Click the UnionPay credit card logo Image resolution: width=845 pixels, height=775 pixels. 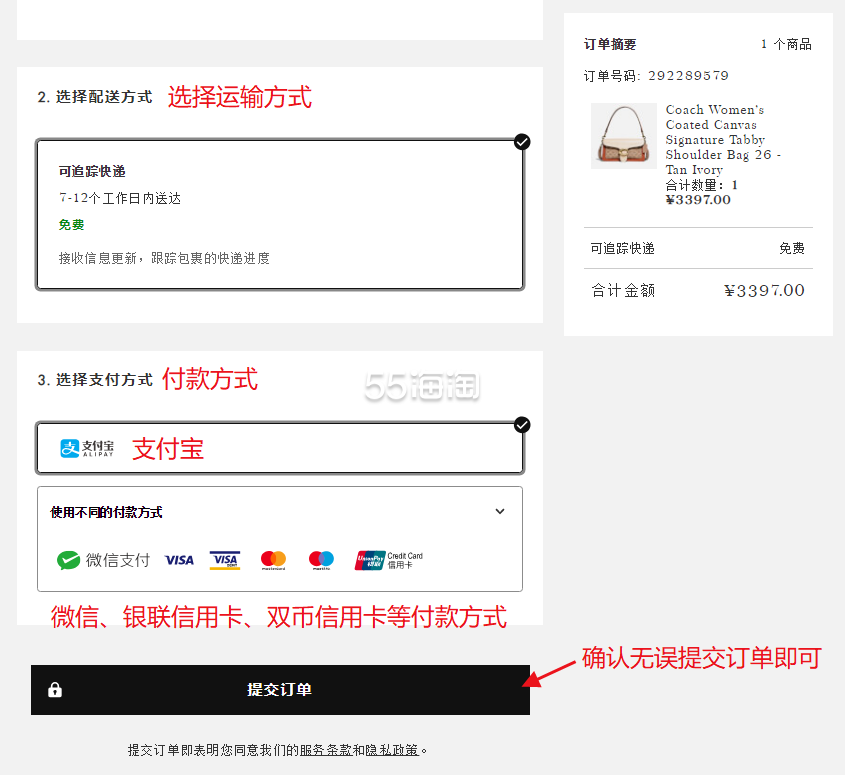[389, 561]
